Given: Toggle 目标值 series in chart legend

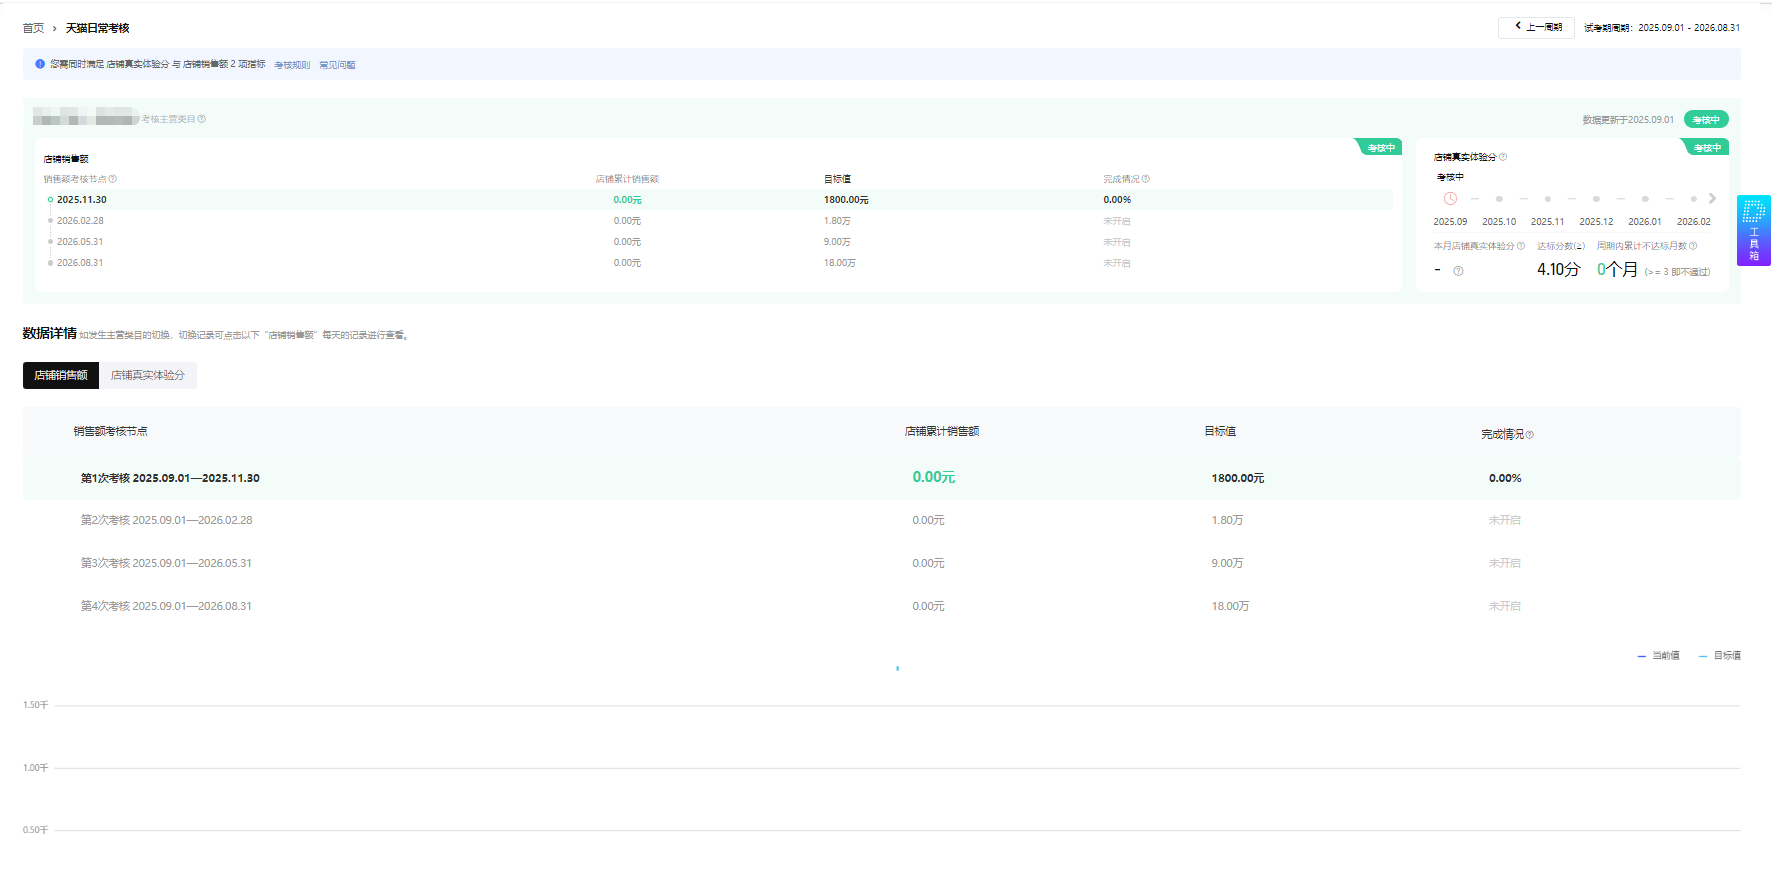Looking at the screenshot, I should (1720, 656).
